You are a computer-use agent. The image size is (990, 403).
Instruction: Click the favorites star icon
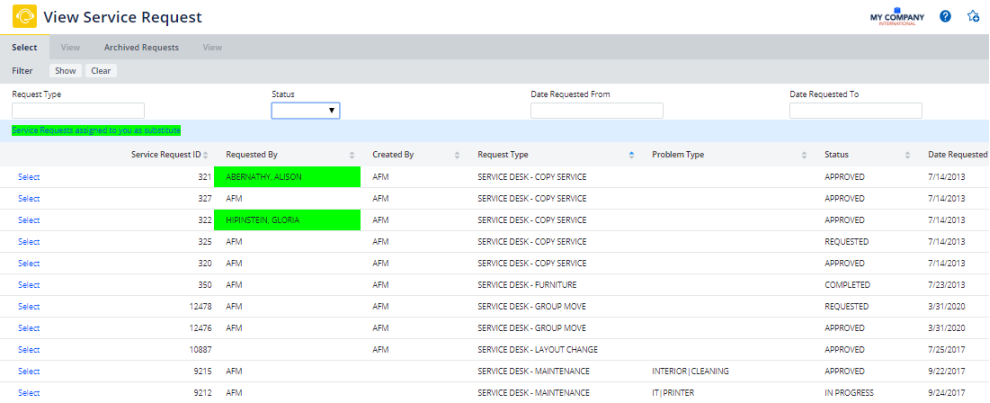click(x=973, y=17)
